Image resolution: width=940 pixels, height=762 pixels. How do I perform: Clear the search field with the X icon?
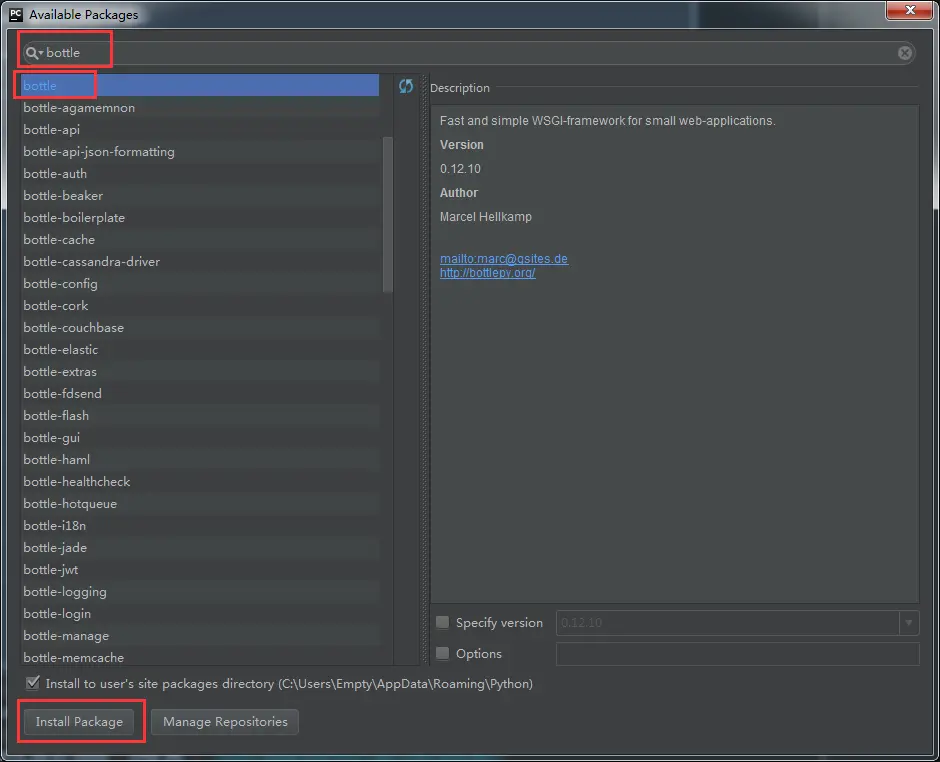coord(905,53)
